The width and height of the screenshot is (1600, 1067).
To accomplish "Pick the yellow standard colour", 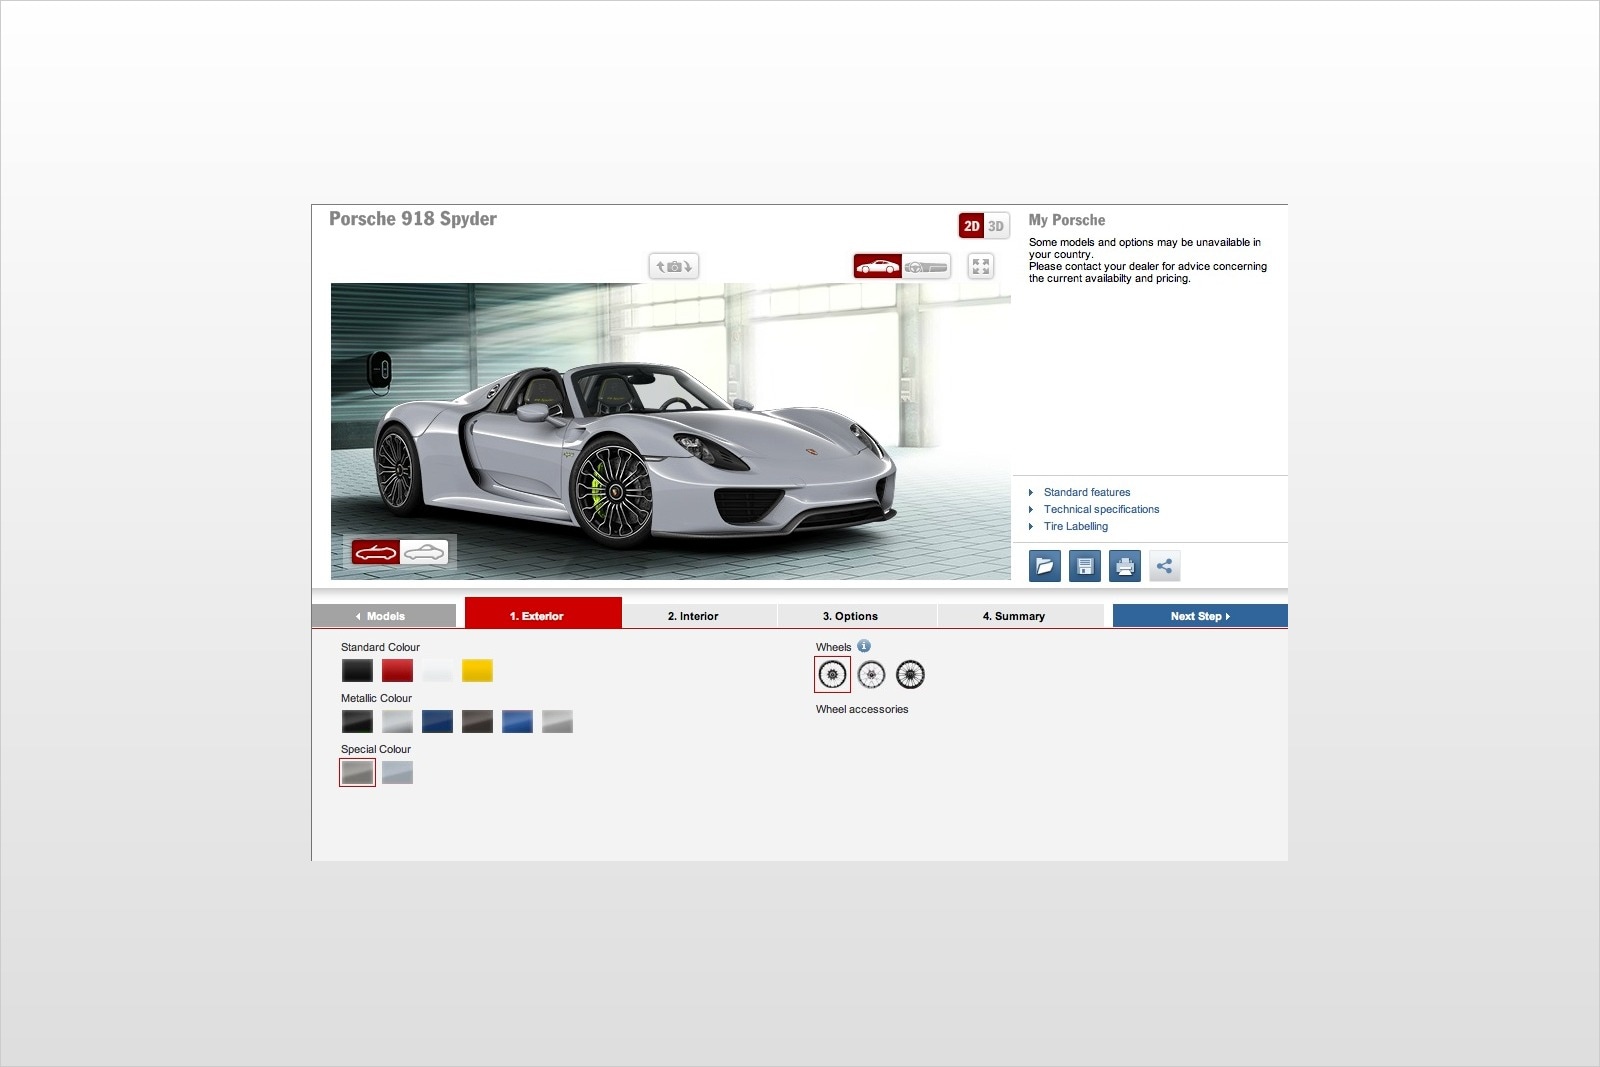I will (x=477, y=671).
